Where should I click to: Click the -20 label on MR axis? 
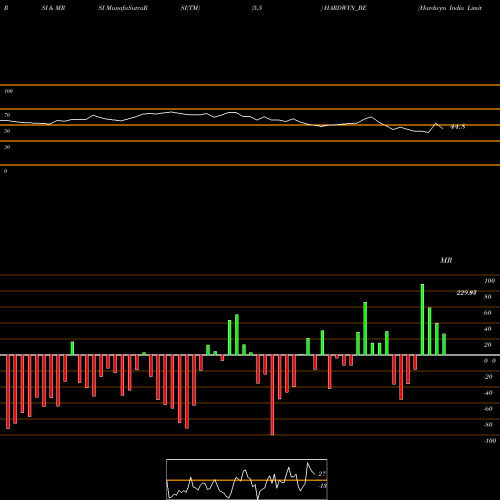(x=488, y=377)
